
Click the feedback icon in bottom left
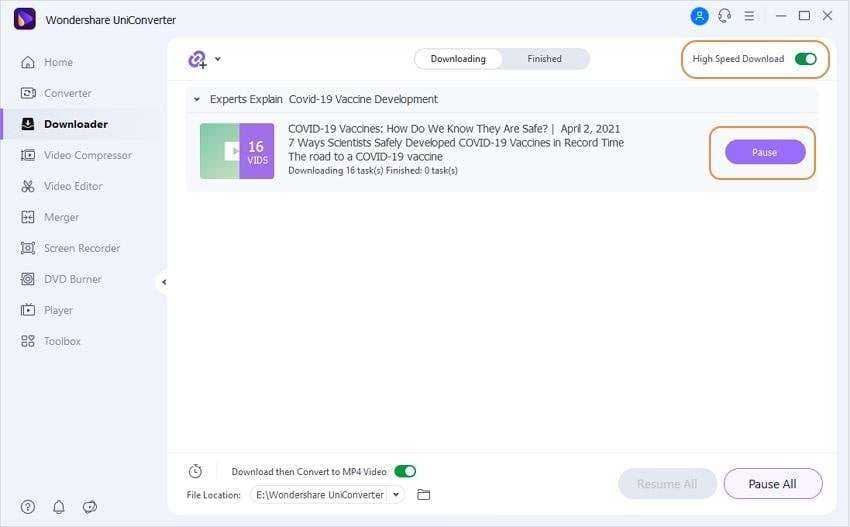[90, 507]
